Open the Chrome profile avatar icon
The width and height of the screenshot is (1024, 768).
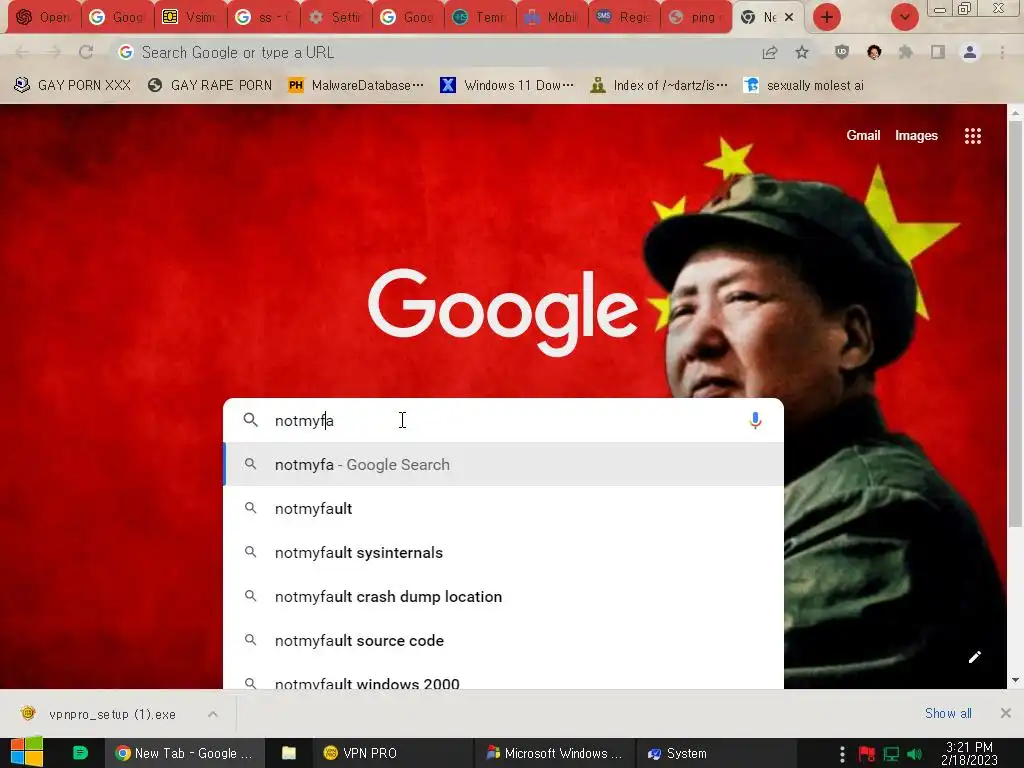[970, 53]
